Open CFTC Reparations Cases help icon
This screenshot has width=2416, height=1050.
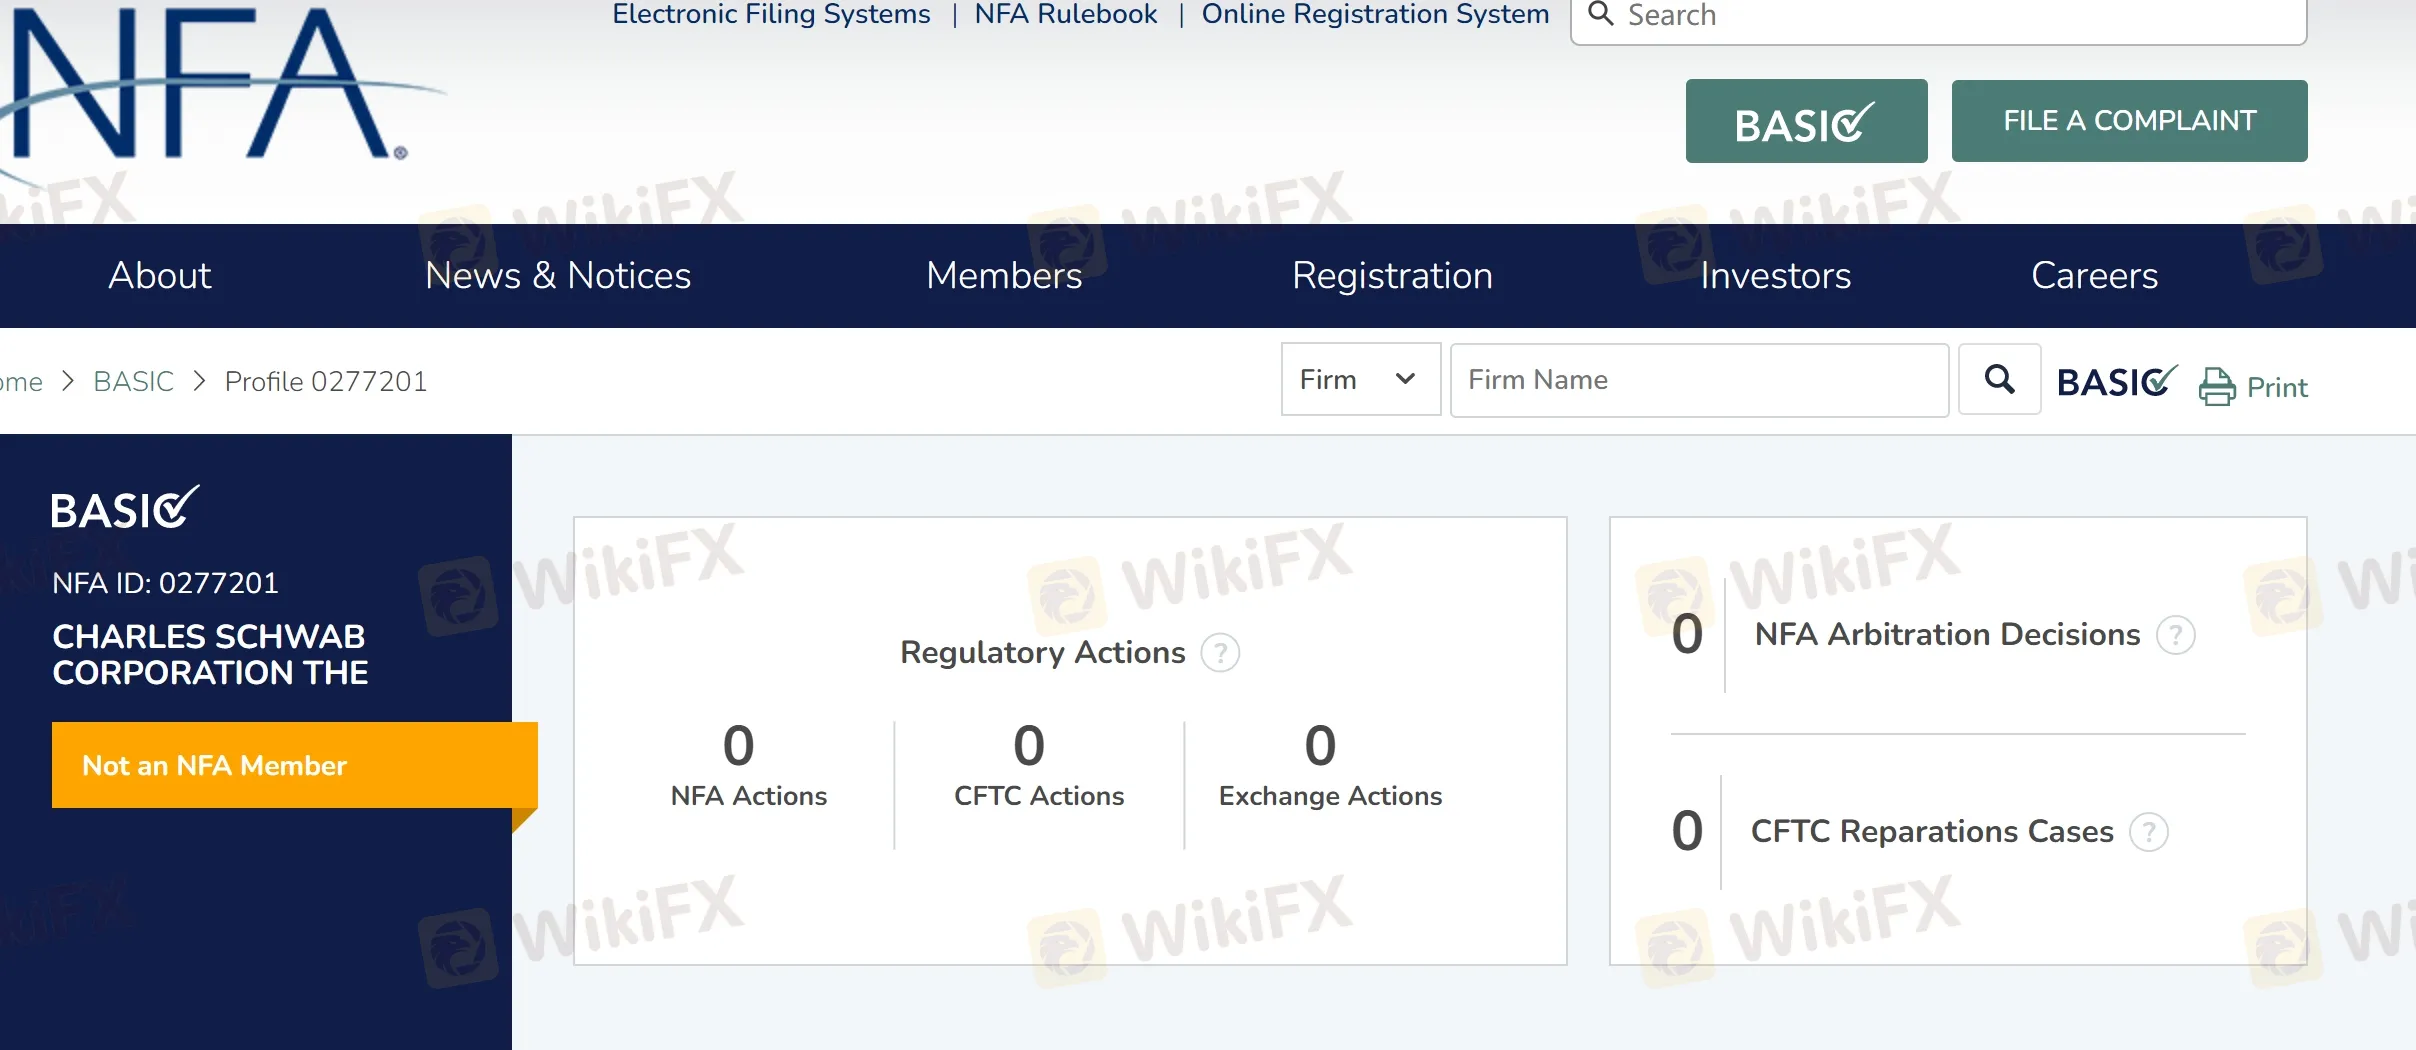click(2149, 832)
